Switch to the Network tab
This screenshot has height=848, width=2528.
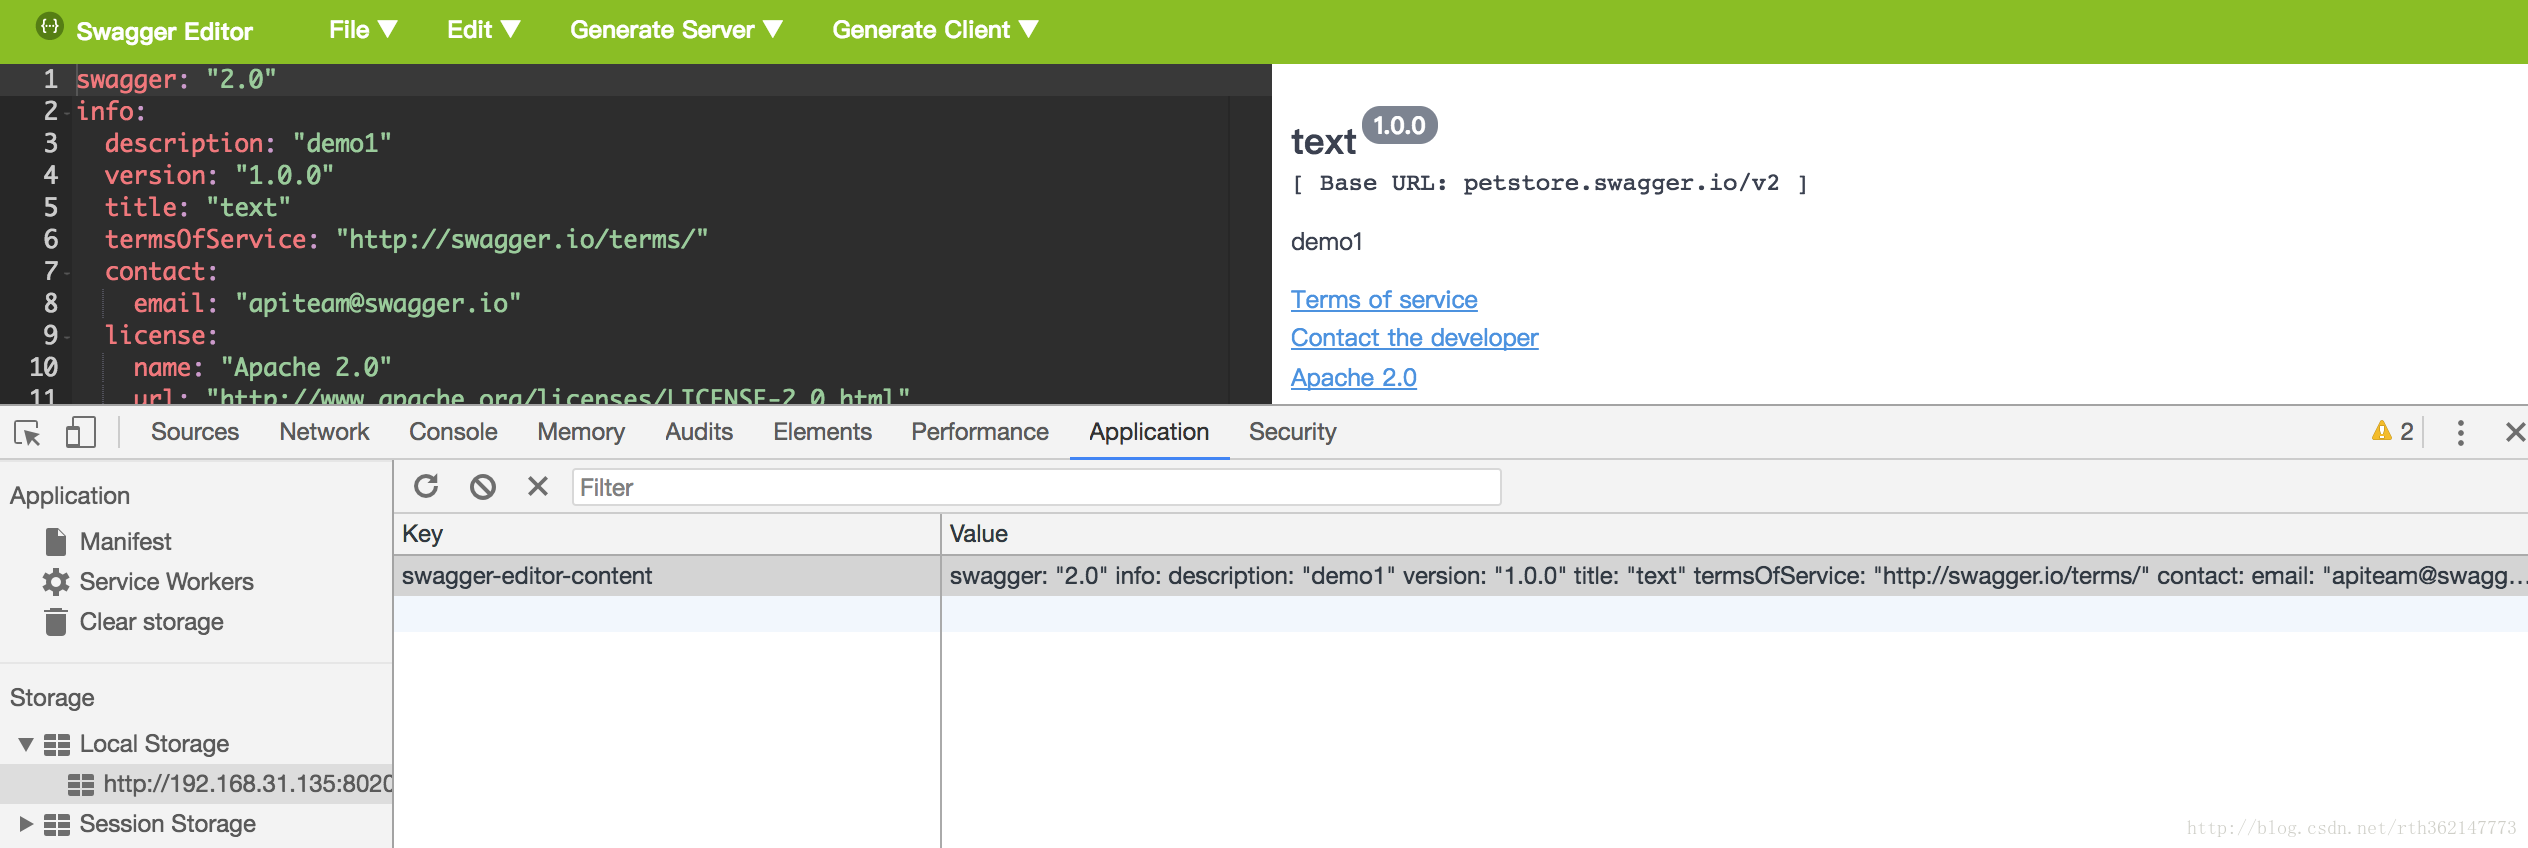click(324, 432)
